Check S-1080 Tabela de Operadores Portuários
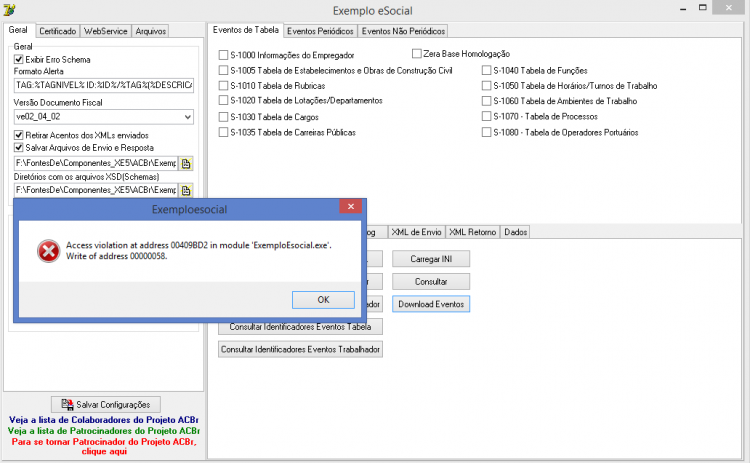750x463 pixels. coord(486,132)
